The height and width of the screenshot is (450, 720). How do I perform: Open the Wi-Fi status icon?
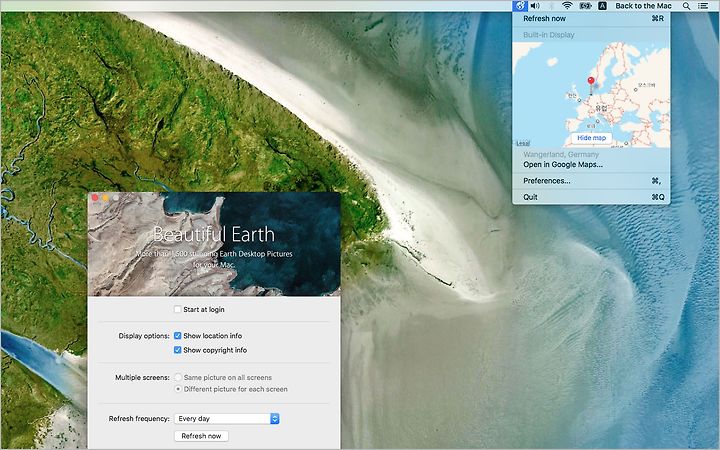point(568,6)
